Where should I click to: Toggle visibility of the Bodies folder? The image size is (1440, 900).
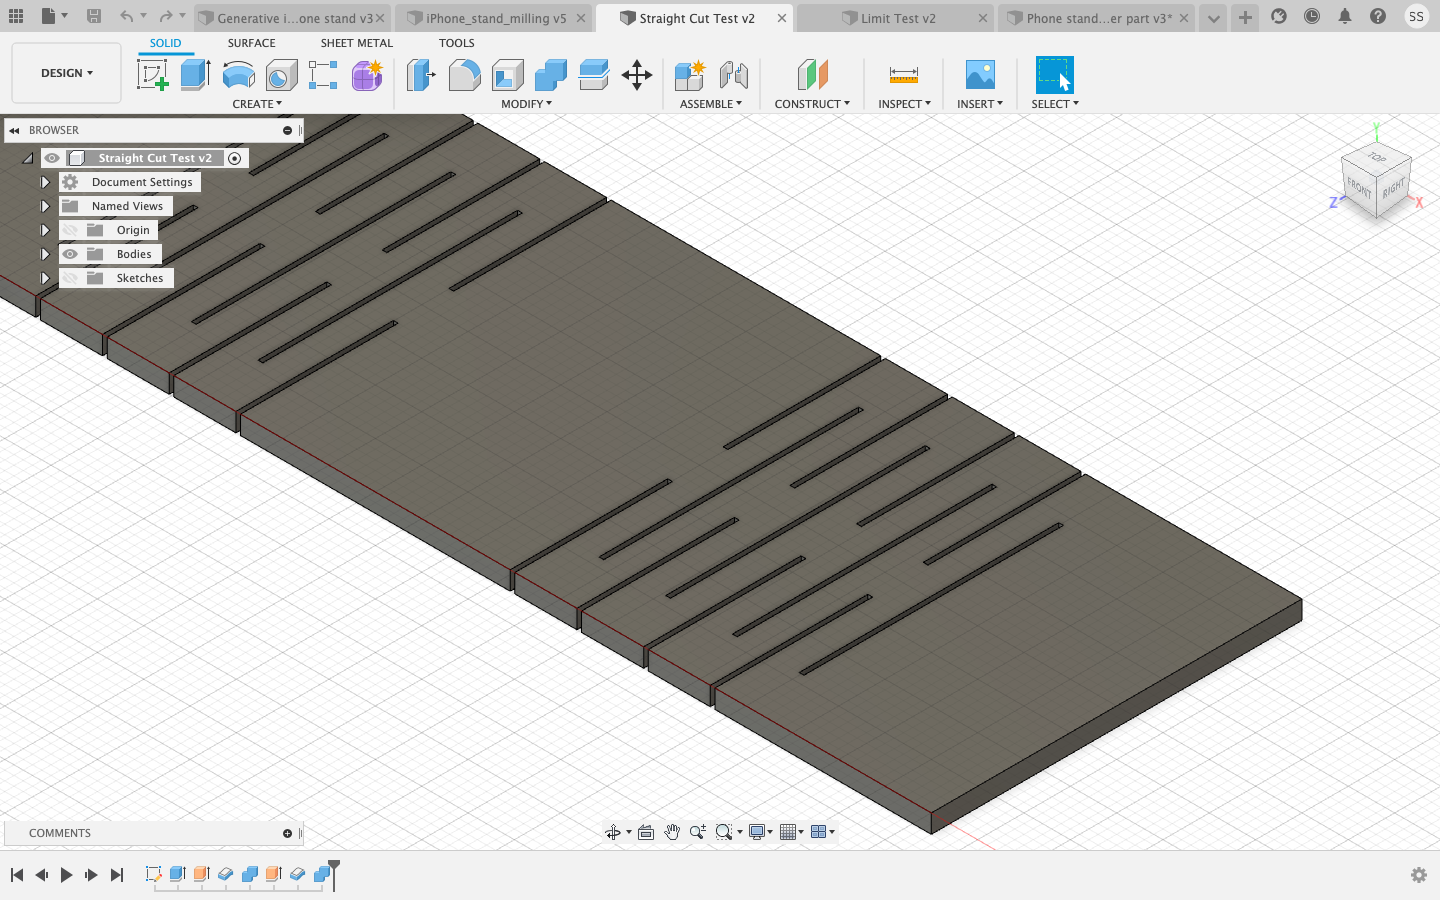coord(70,254)
